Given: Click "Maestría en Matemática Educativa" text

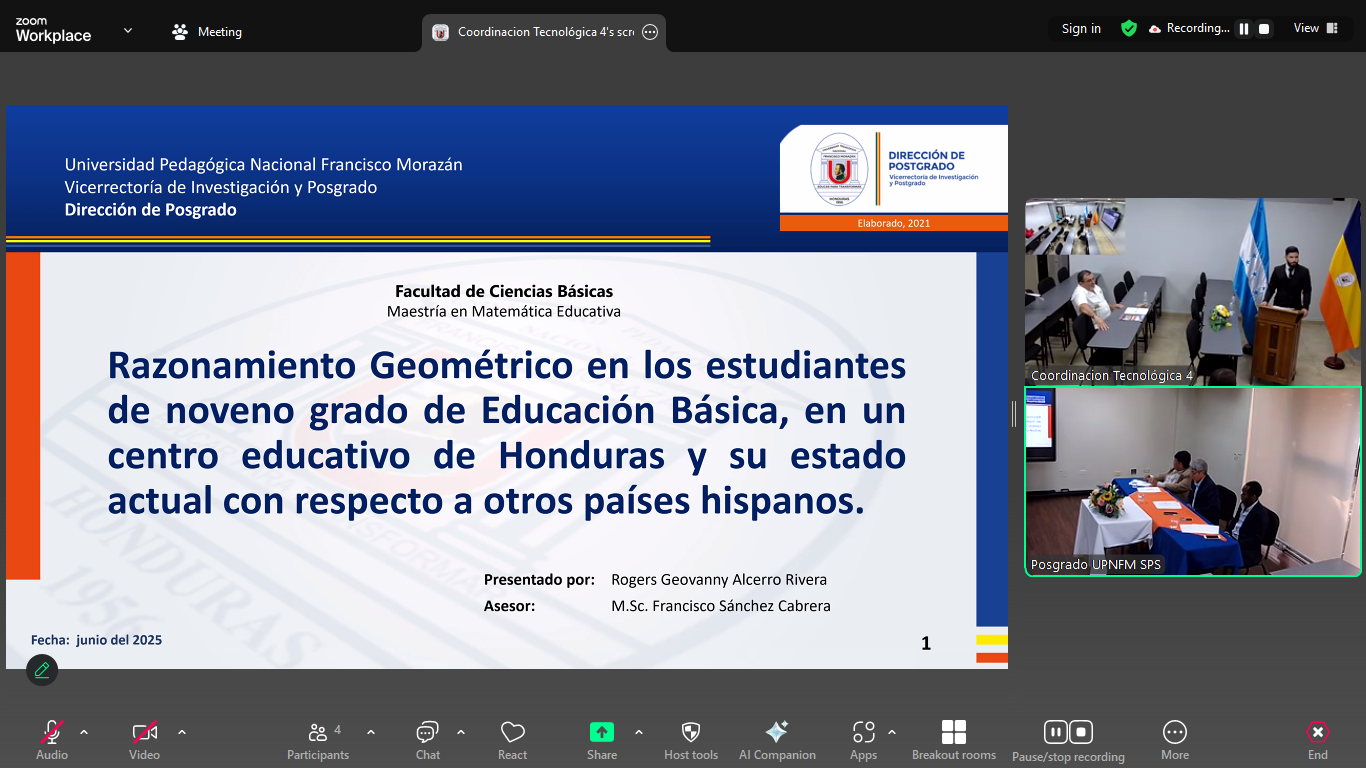Looking at the screenshot, I should (504, 312).
